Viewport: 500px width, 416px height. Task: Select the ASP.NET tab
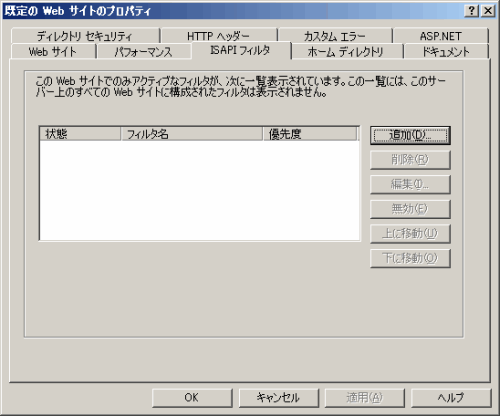[441, 36]
